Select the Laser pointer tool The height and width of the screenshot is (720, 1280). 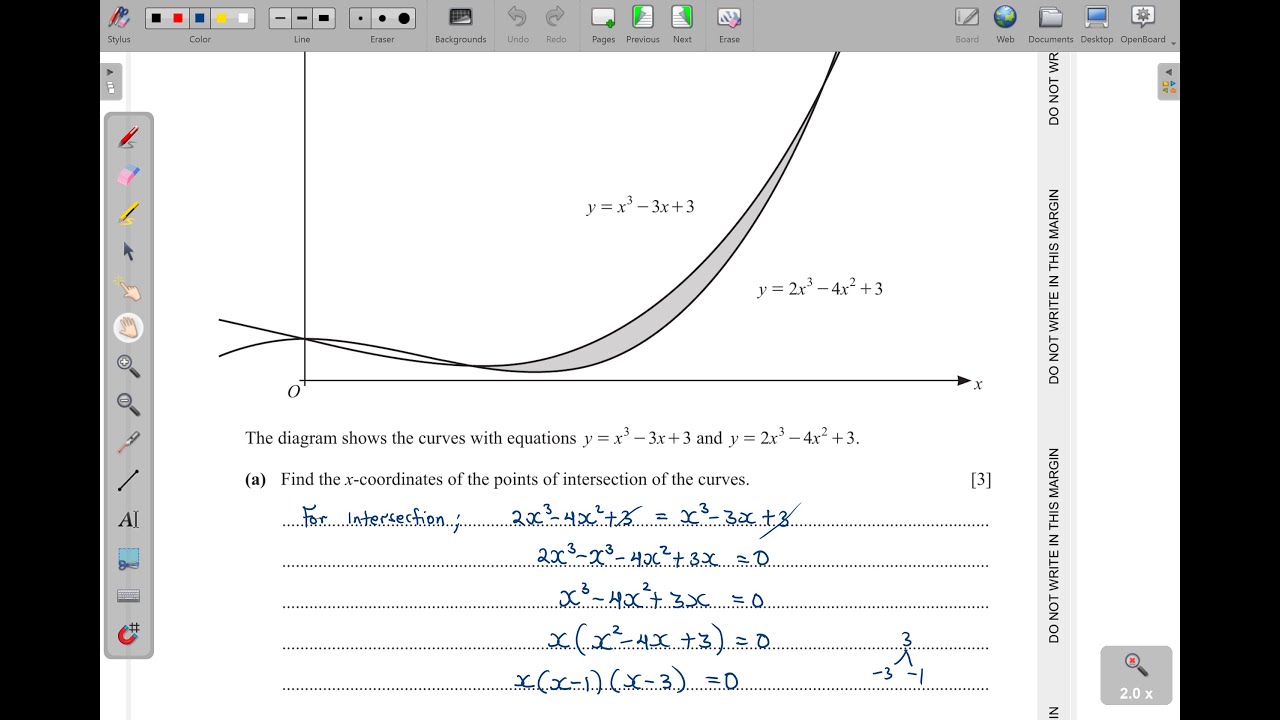point(129,442)
